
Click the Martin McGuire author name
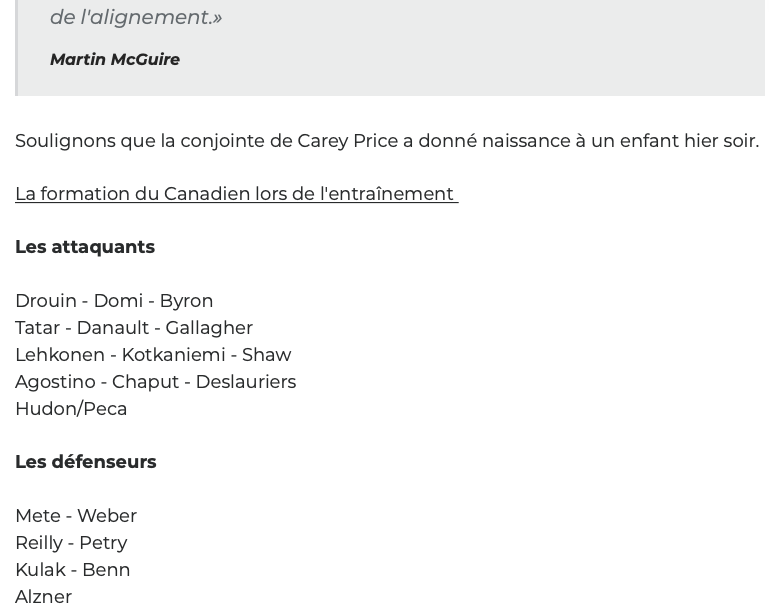coord(115,59)
